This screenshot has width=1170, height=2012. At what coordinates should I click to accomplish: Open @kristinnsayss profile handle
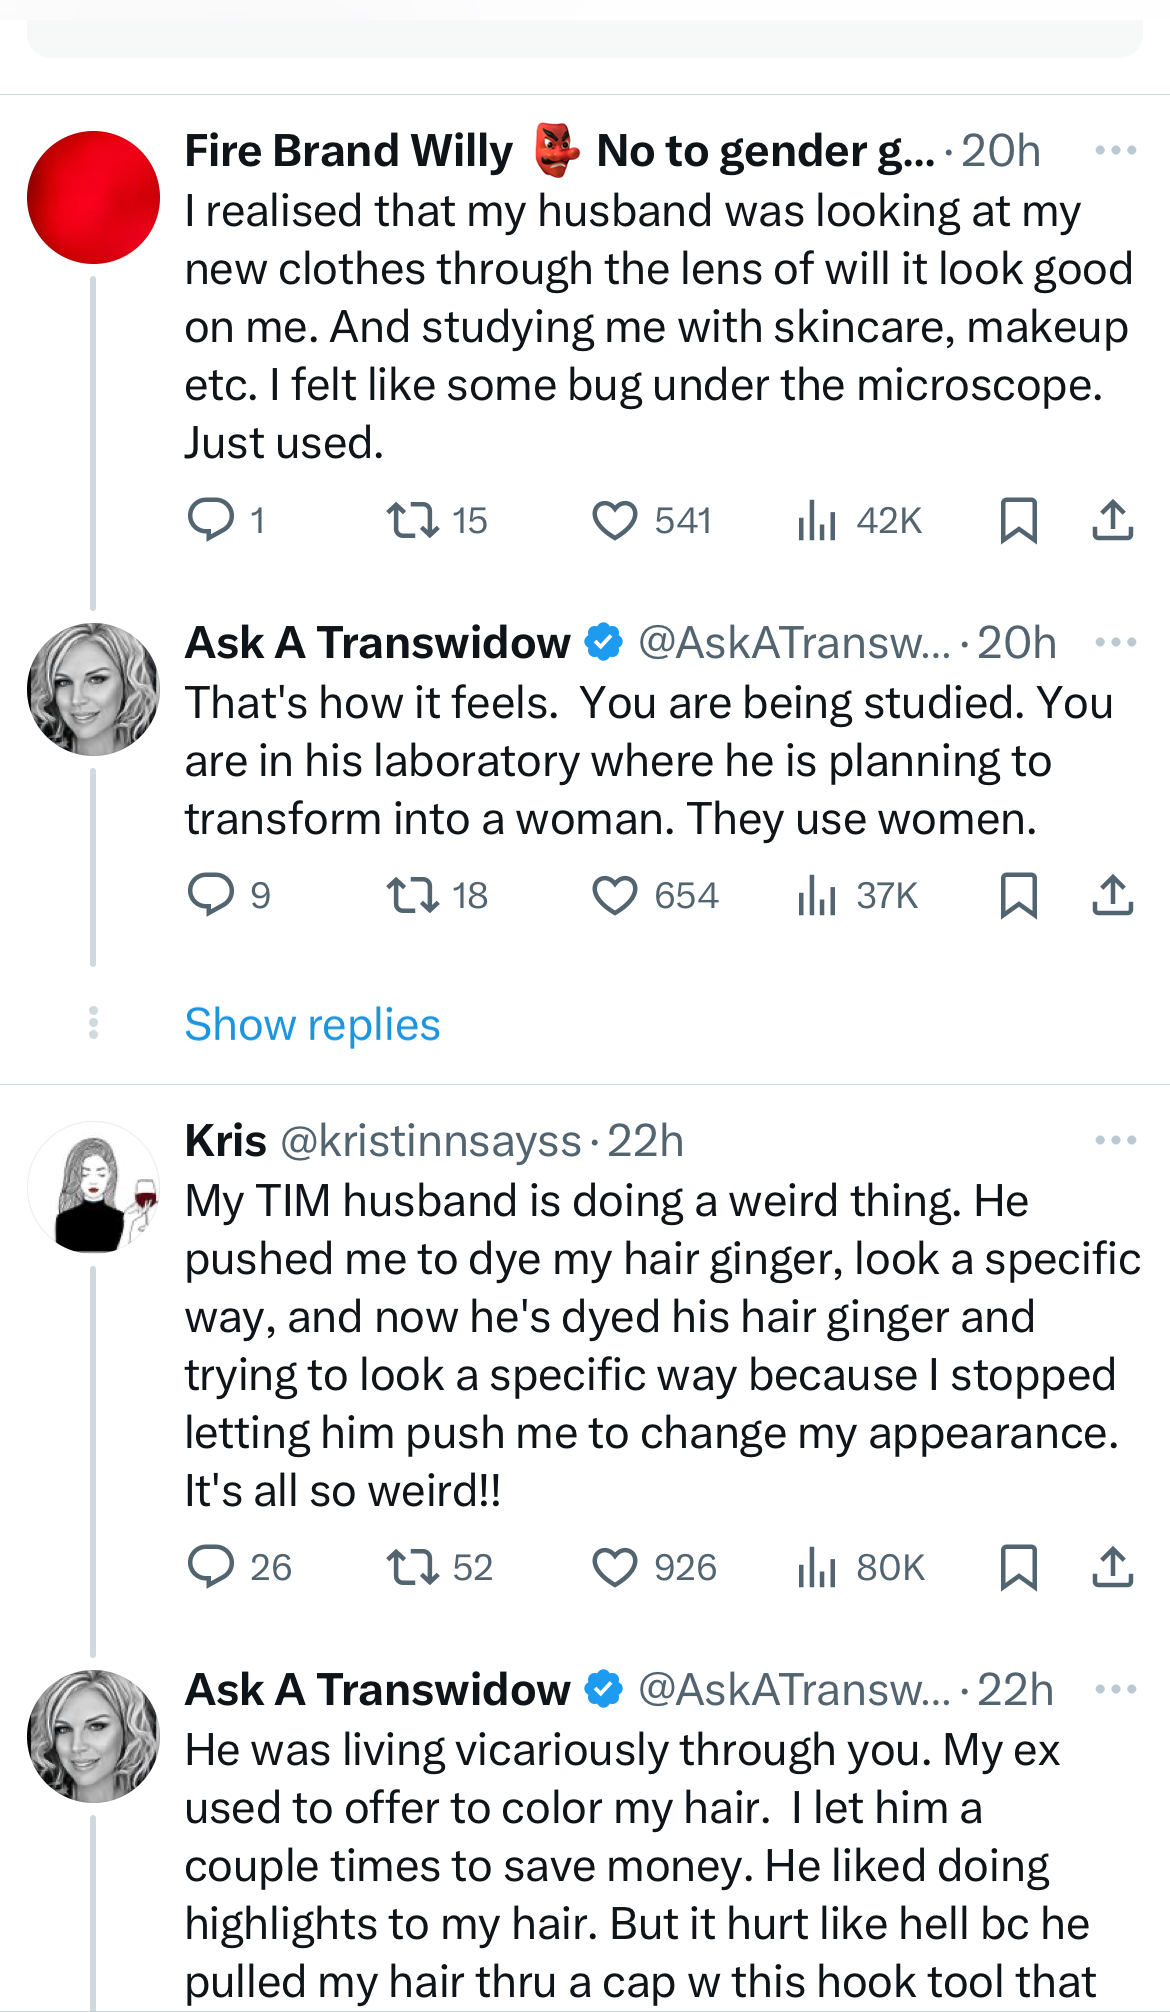tap(431, 1141)
